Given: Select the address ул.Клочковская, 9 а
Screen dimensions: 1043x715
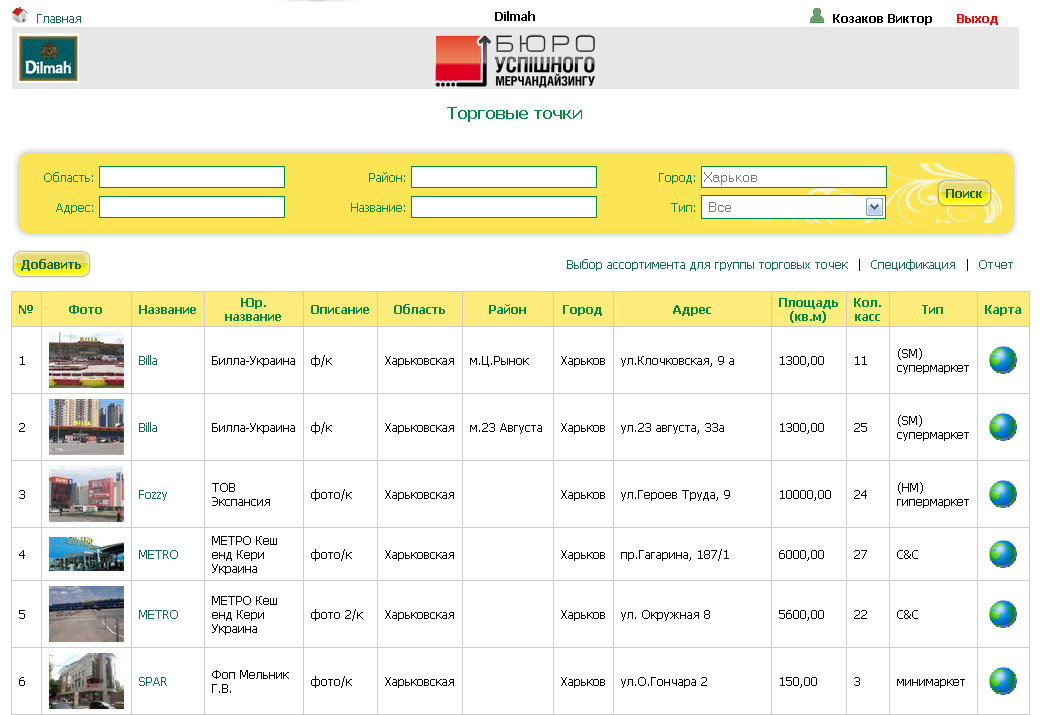Looking at the screenshot, I should 677,360.
